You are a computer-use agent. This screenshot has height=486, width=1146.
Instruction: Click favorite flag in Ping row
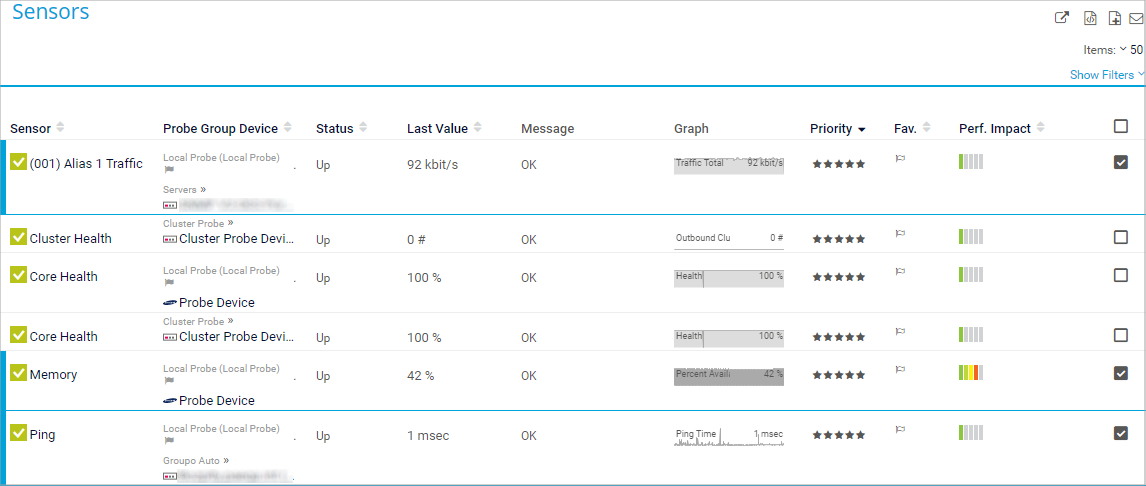[899, 430]
